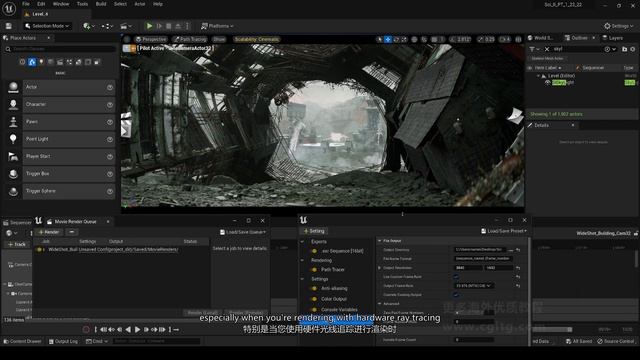Click the Path Tracing view mode button
The height and width of the screenshot is (360, 640).
pos(190,39)
